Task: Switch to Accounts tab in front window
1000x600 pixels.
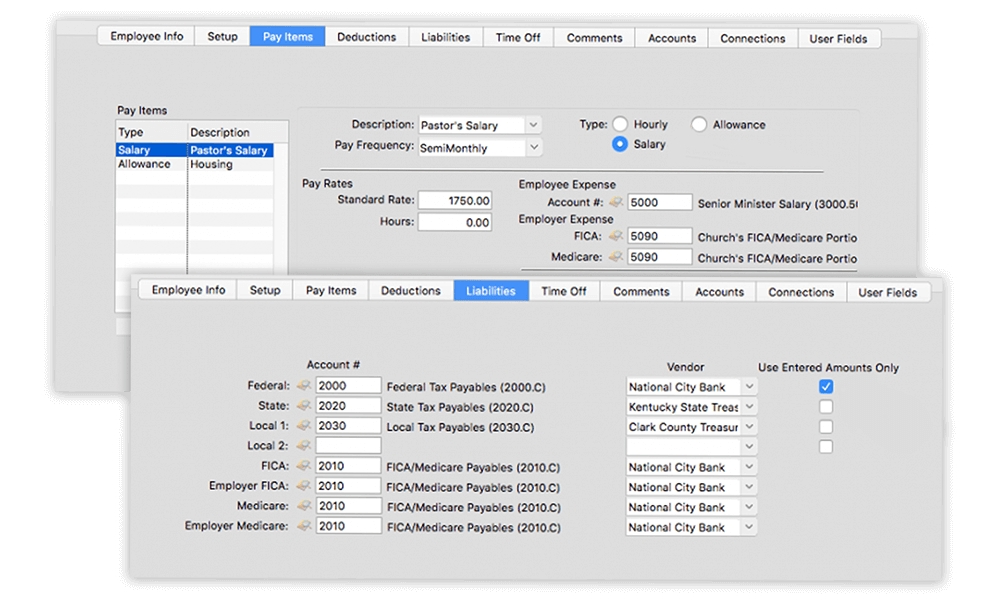Action: pos(719,292)
